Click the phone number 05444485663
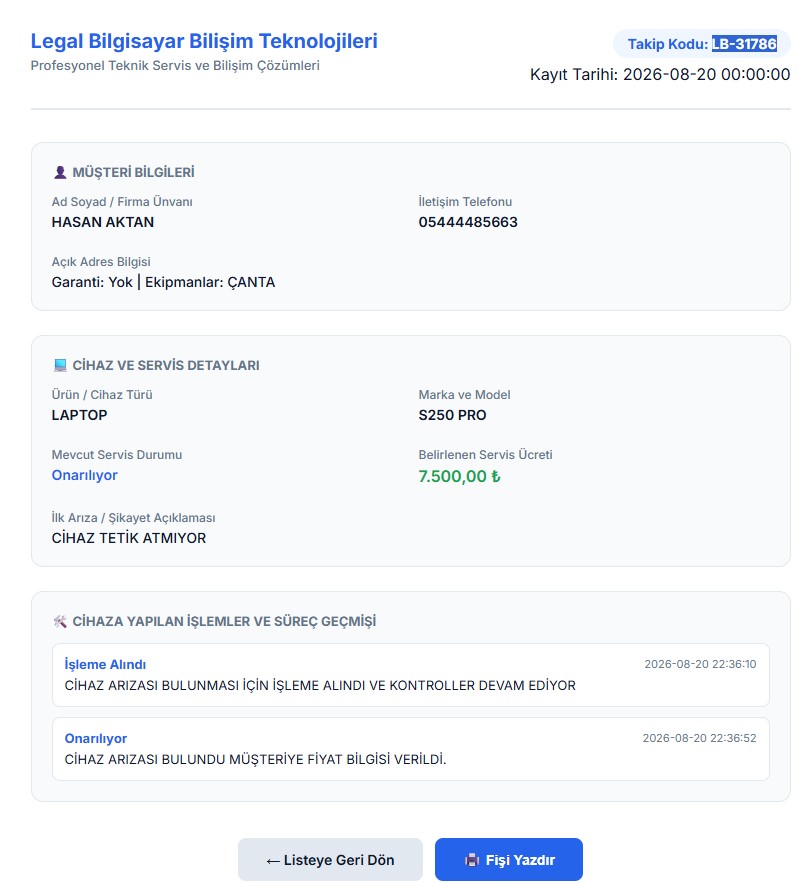 (468, 222)
